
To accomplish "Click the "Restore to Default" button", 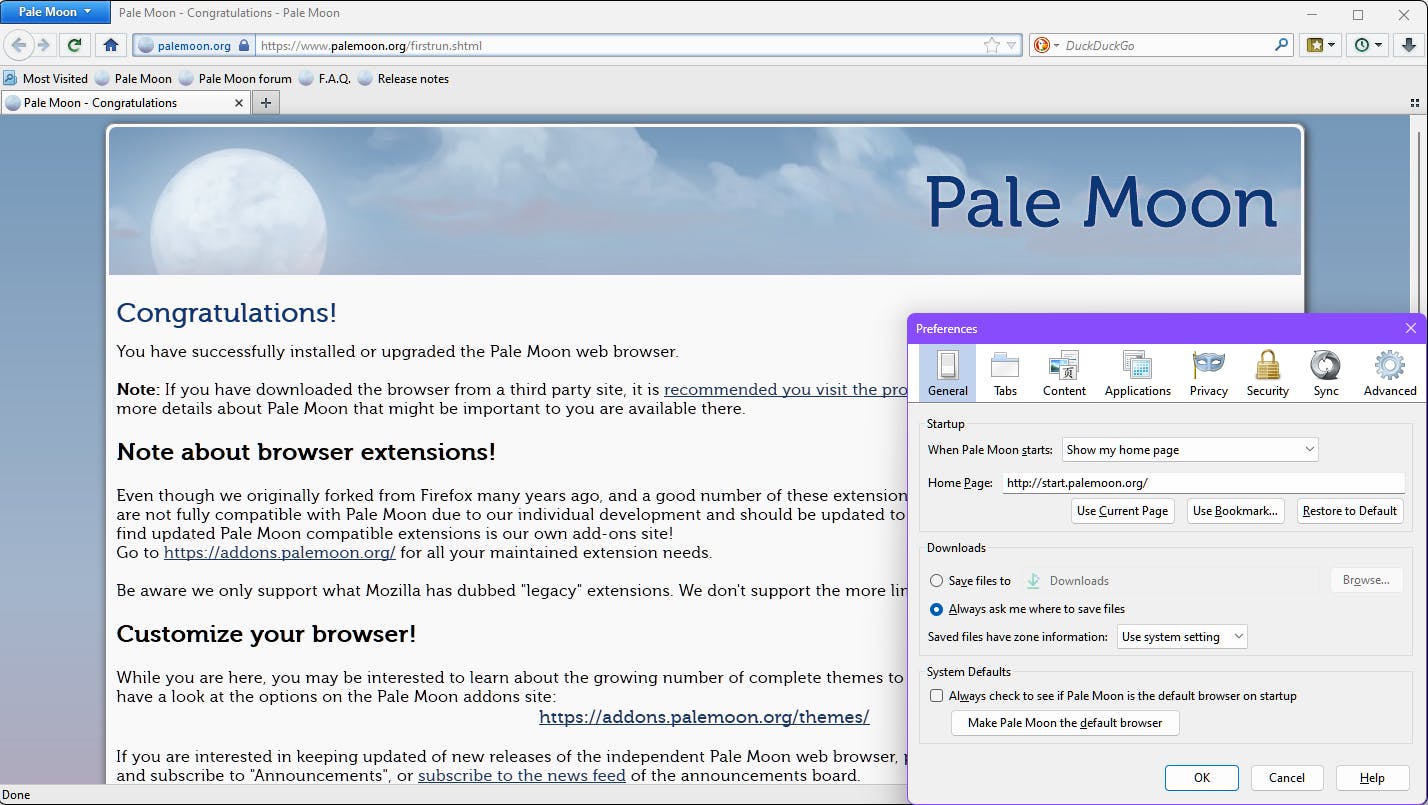I will tap(1349, 511).
